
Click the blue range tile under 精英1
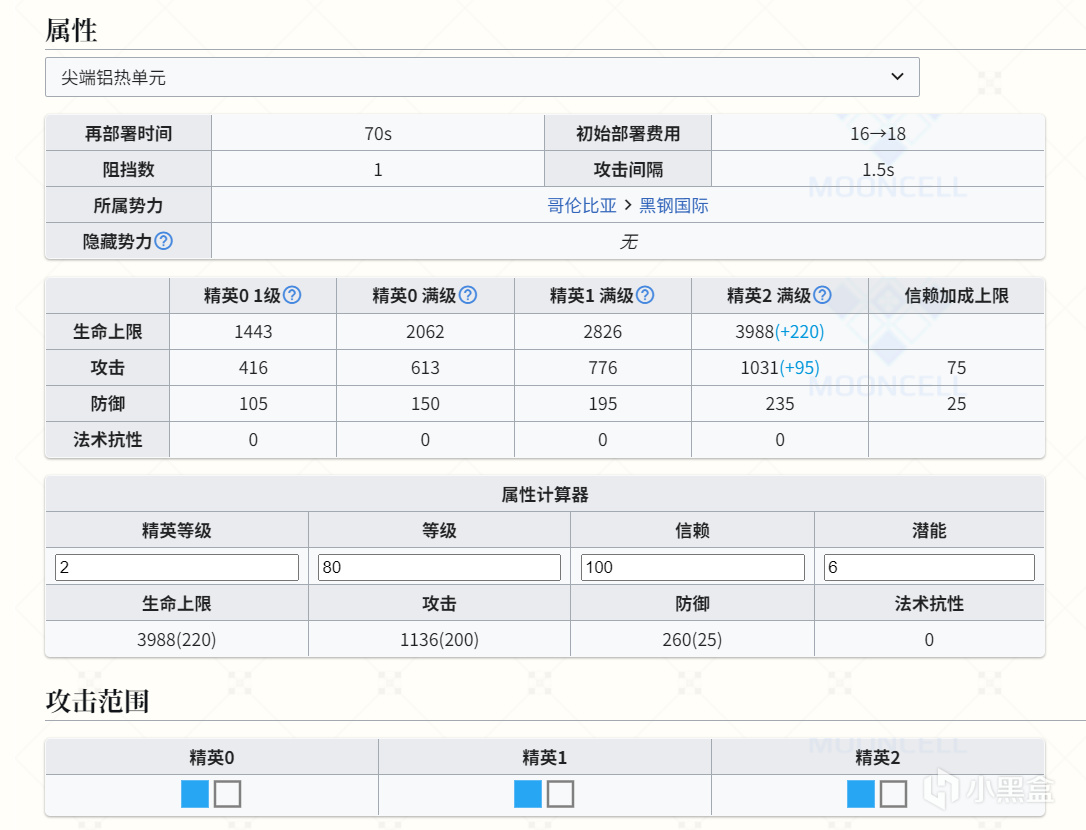[528, 794]
